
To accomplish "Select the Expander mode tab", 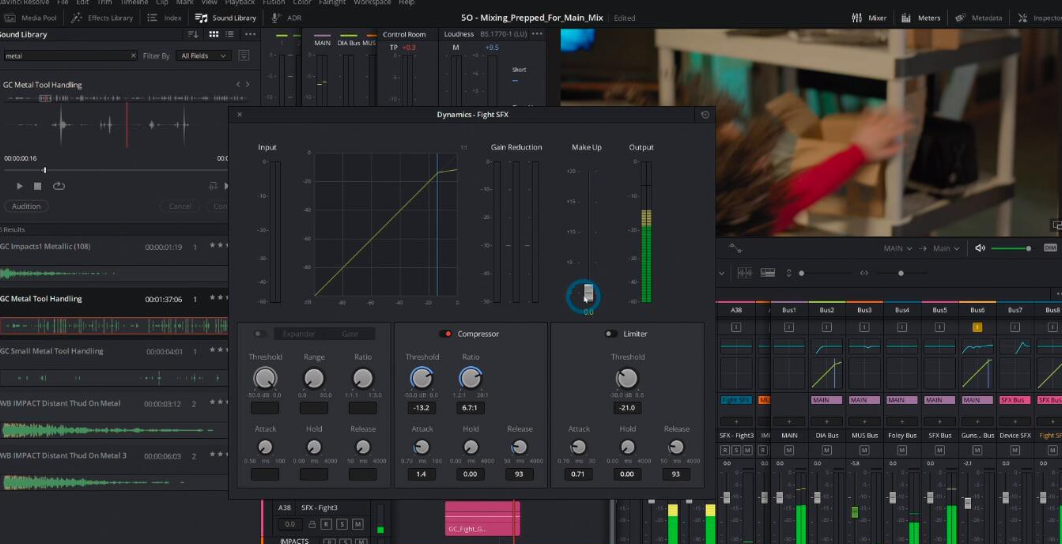I will coord(299,334).
